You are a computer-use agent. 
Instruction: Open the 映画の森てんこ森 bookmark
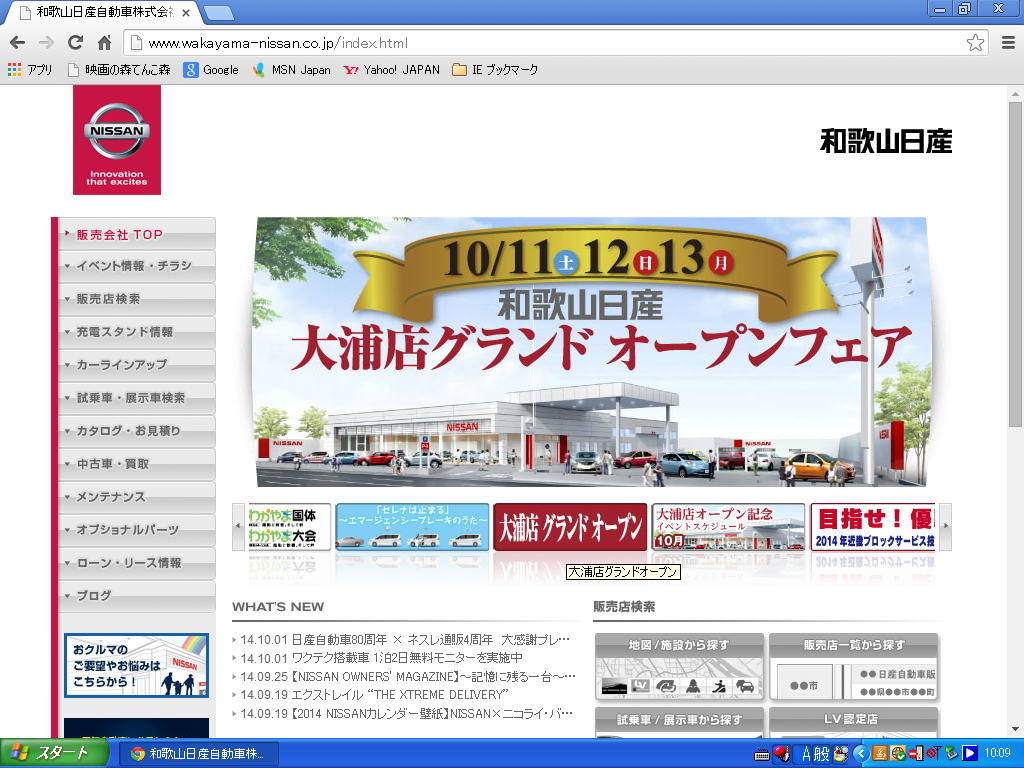click(120, 69)
